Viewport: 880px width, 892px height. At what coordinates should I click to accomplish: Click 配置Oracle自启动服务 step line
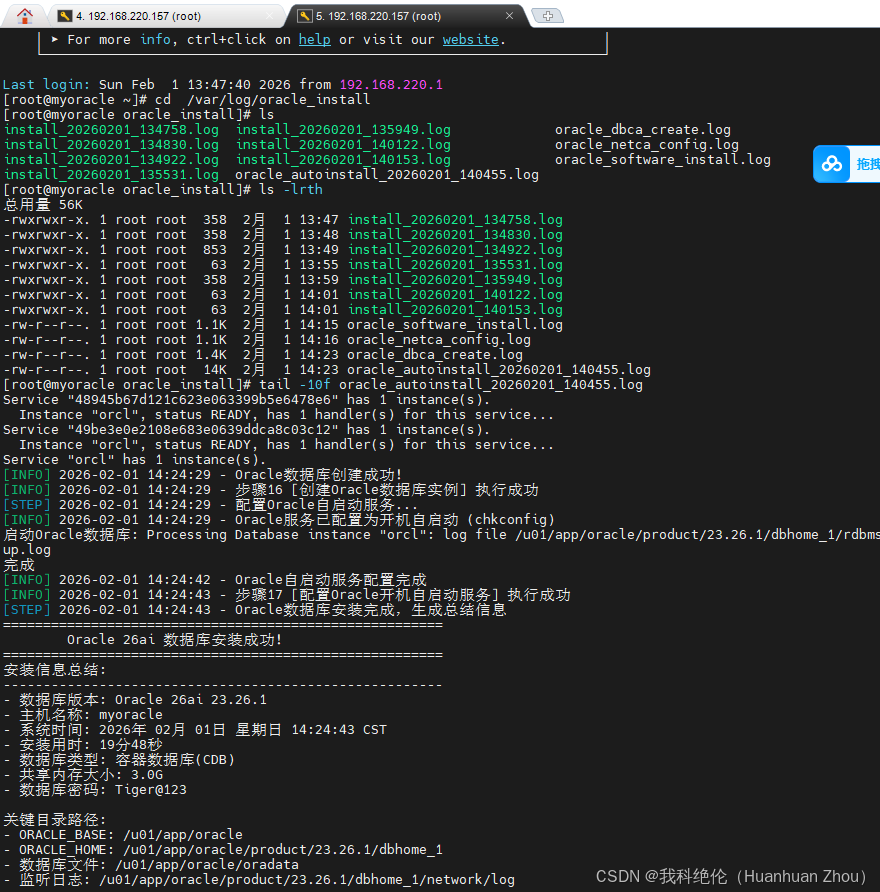210,505
